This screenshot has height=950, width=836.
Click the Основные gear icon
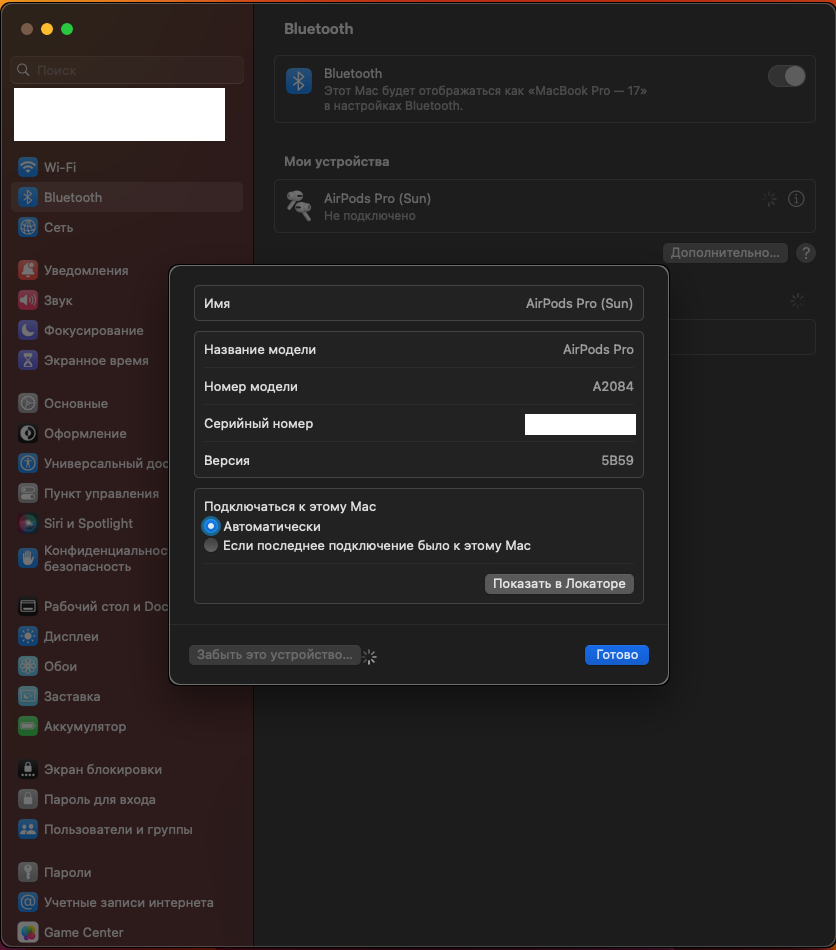pyautogui.click(x=28, y=403)
